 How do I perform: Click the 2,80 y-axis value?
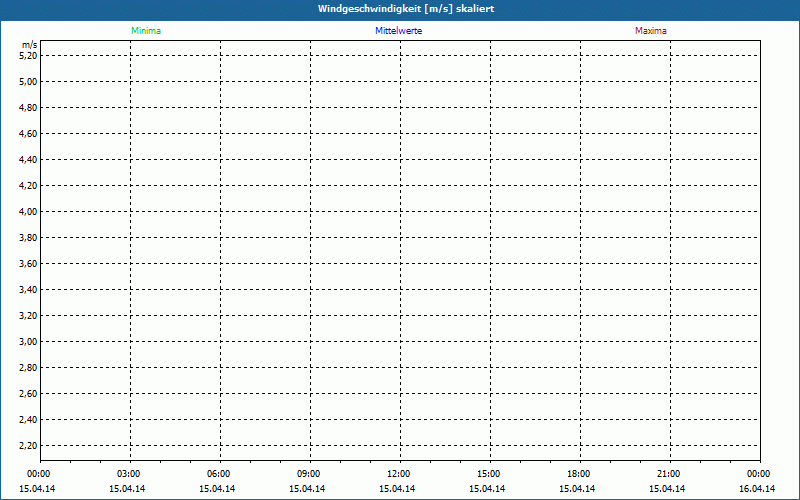coord(28,368)
